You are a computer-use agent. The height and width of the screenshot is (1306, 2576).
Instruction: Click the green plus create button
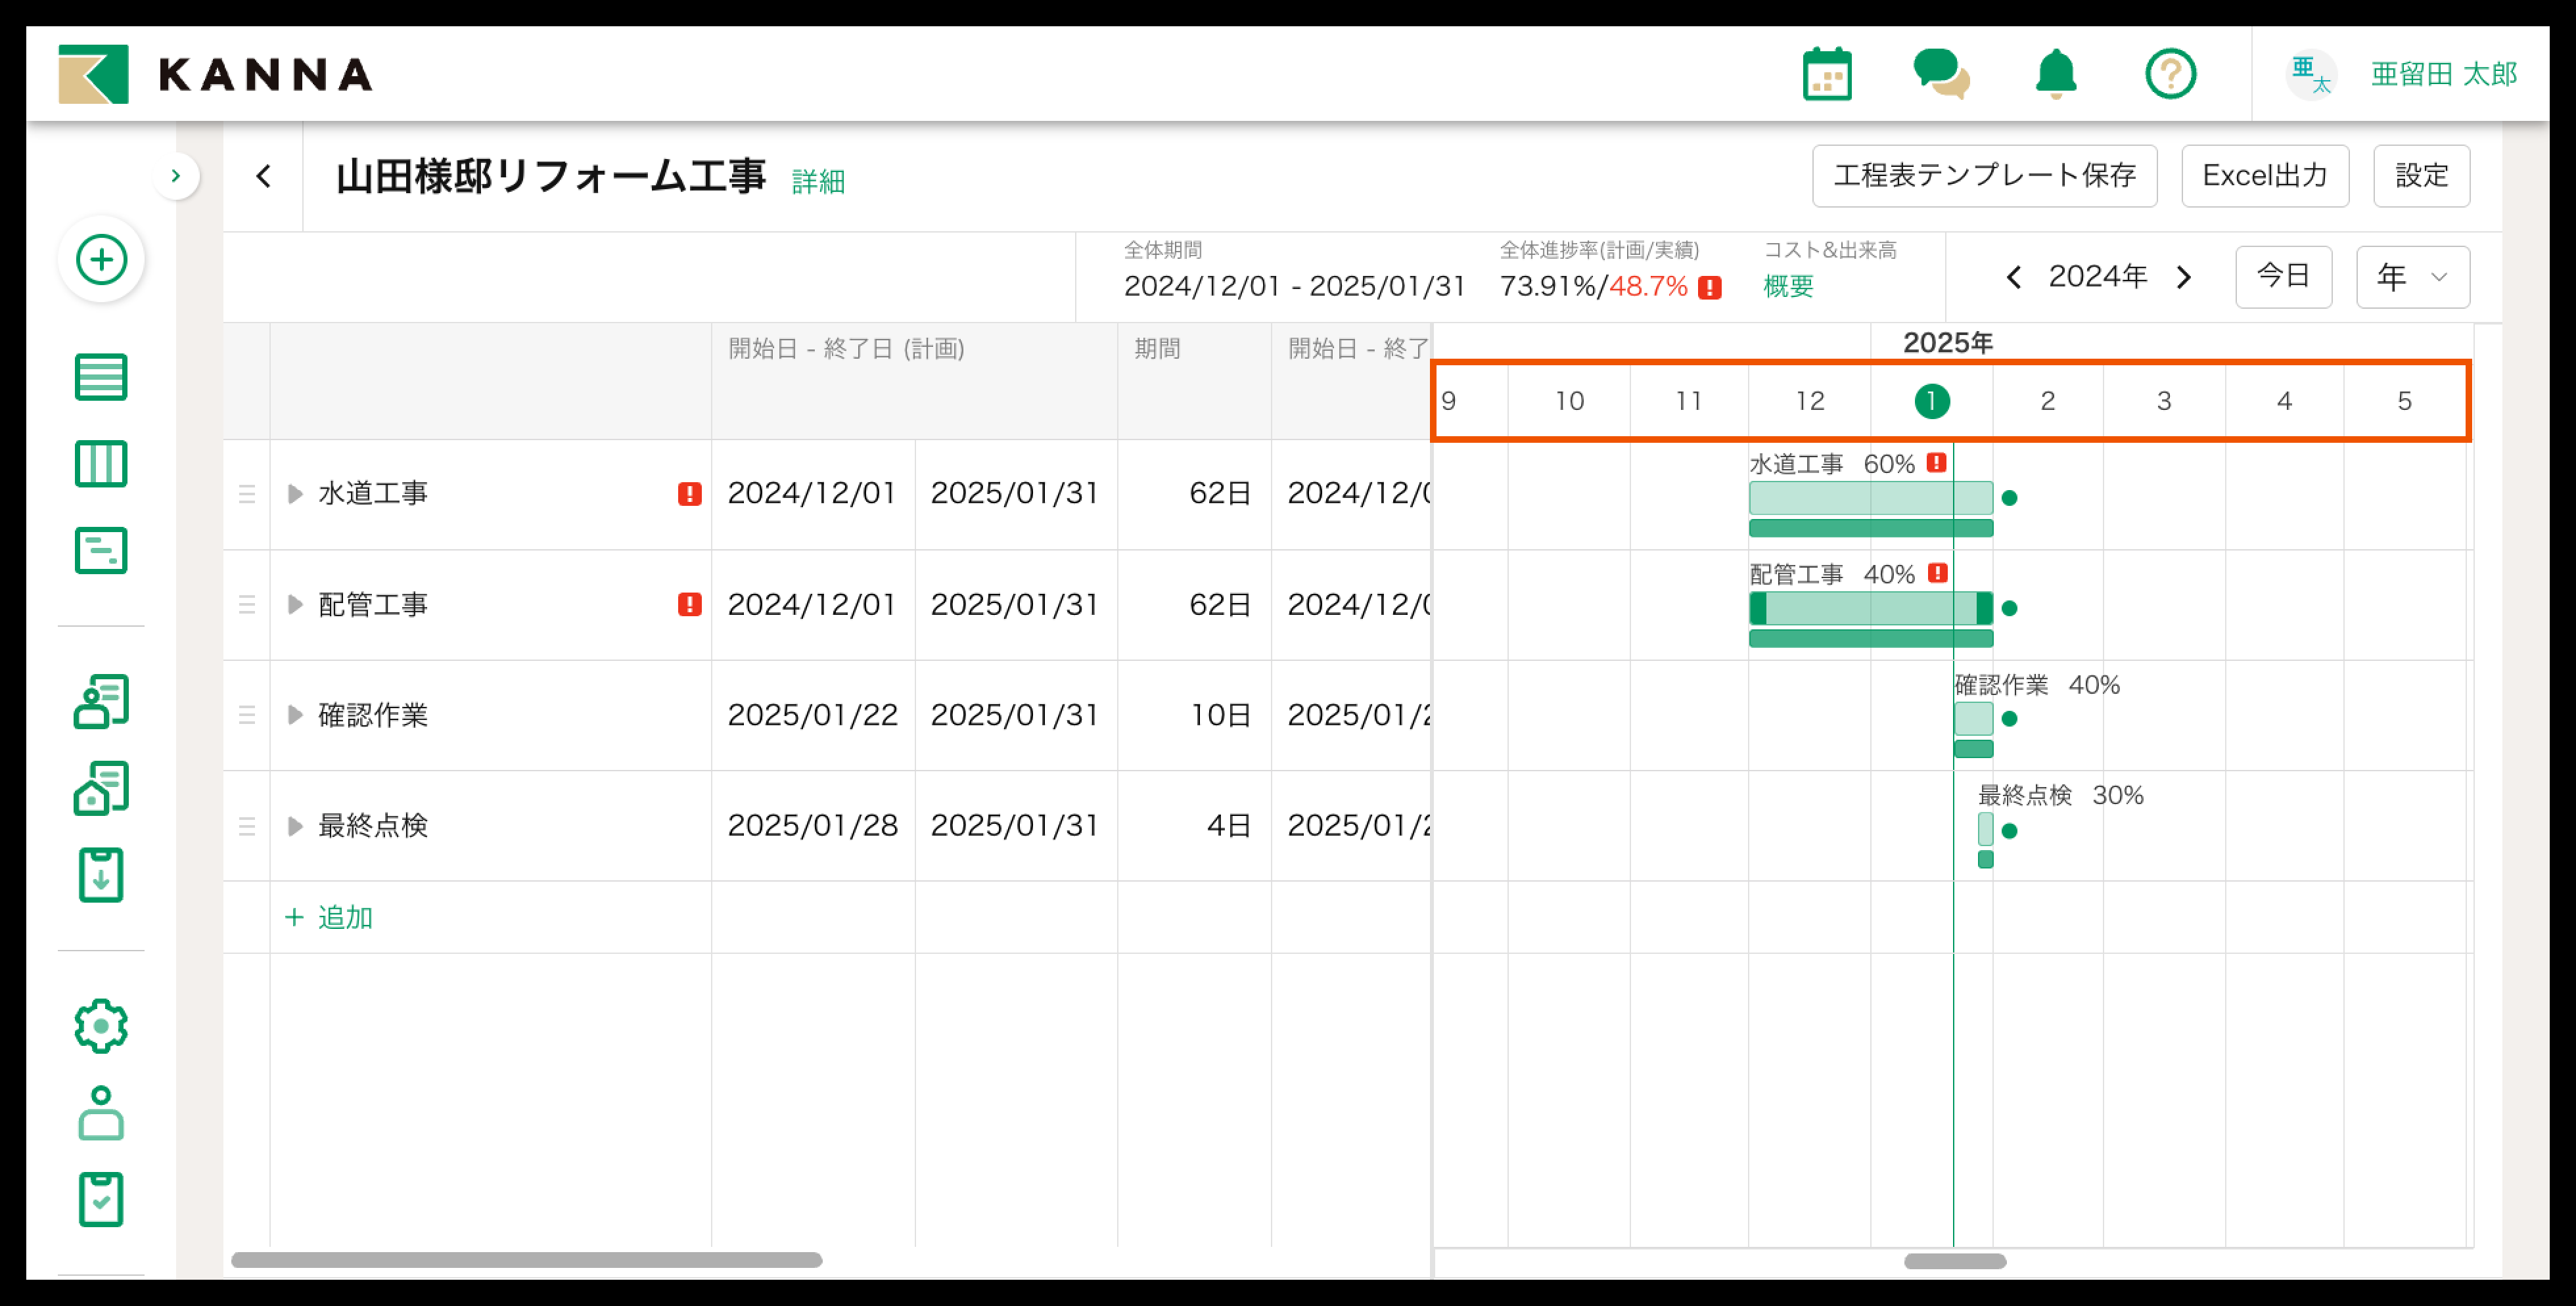[x=101, y=260]
